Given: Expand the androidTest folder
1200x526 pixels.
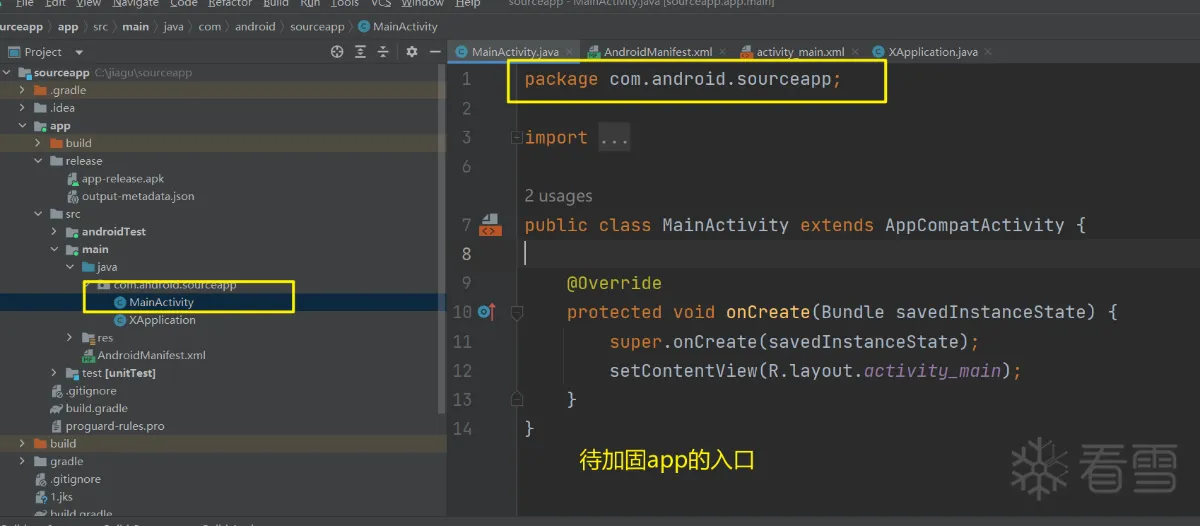Looking at the screenshot, I should point(54,231).
